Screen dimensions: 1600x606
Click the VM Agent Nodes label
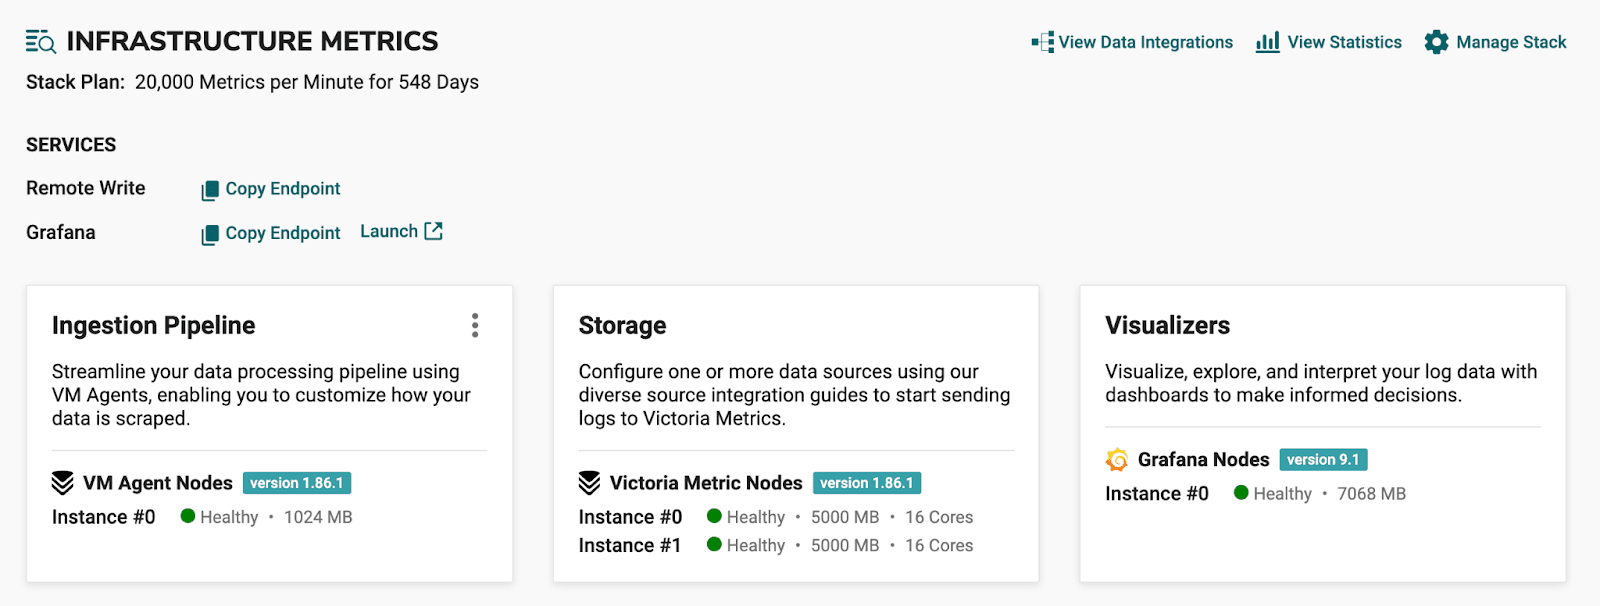[x=158, y=483]
